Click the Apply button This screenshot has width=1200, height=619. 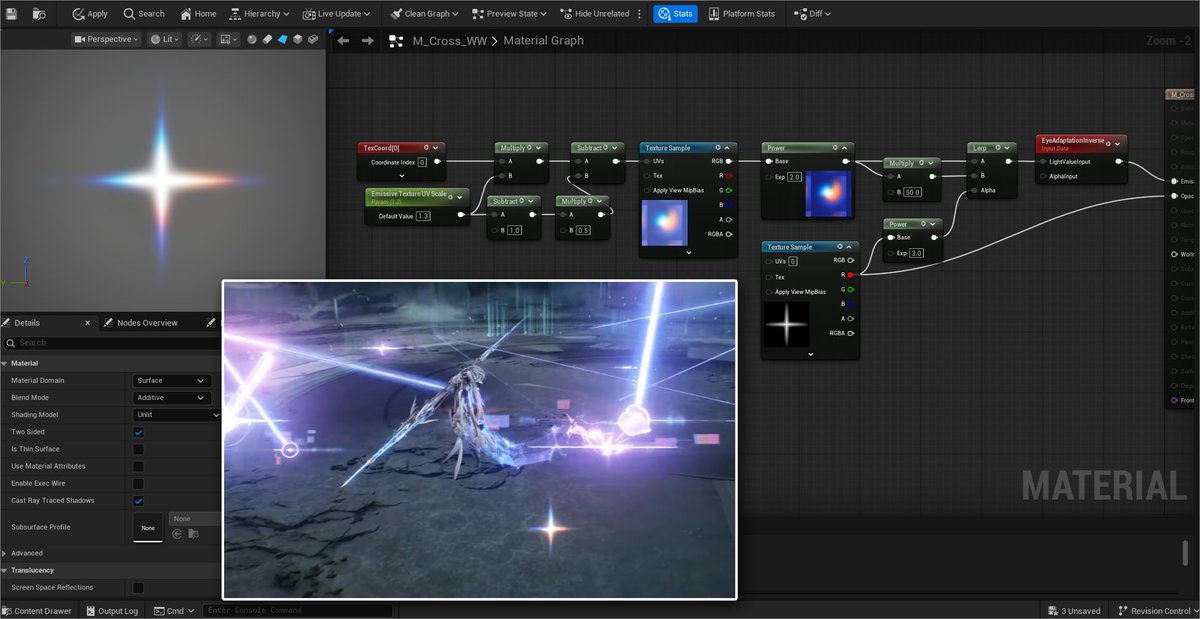pos(90,14)
